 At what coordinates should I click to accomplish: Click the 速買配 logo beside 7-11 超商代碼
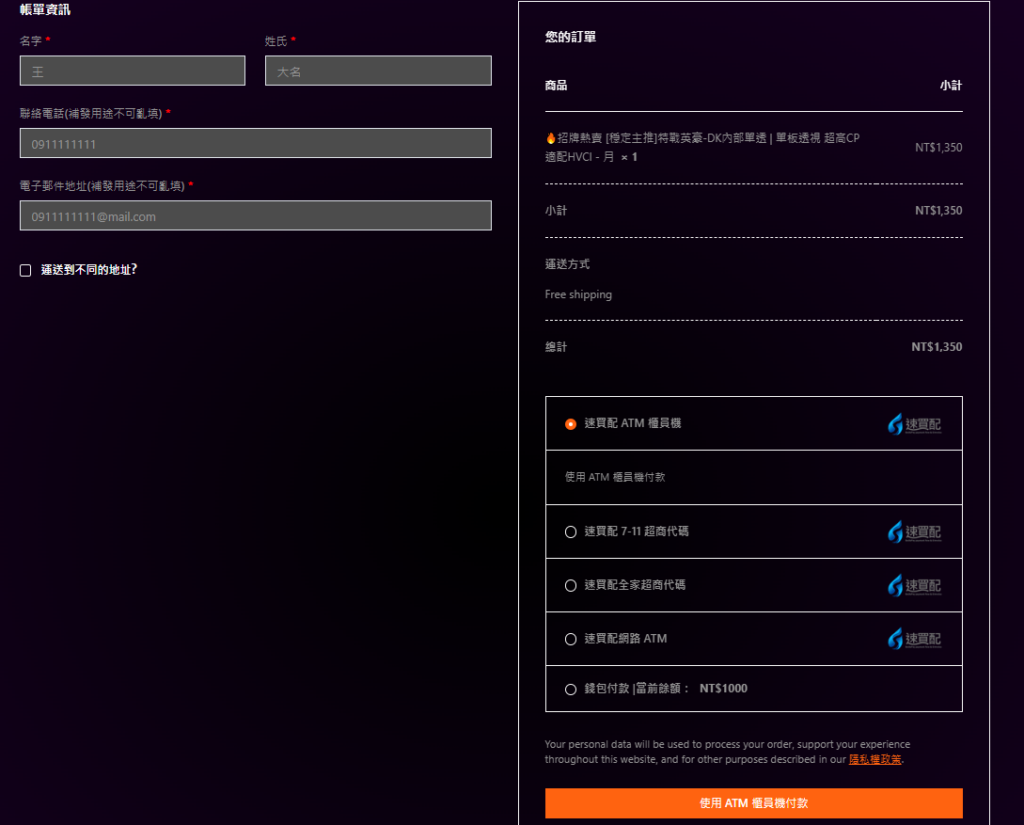(914, 532)
